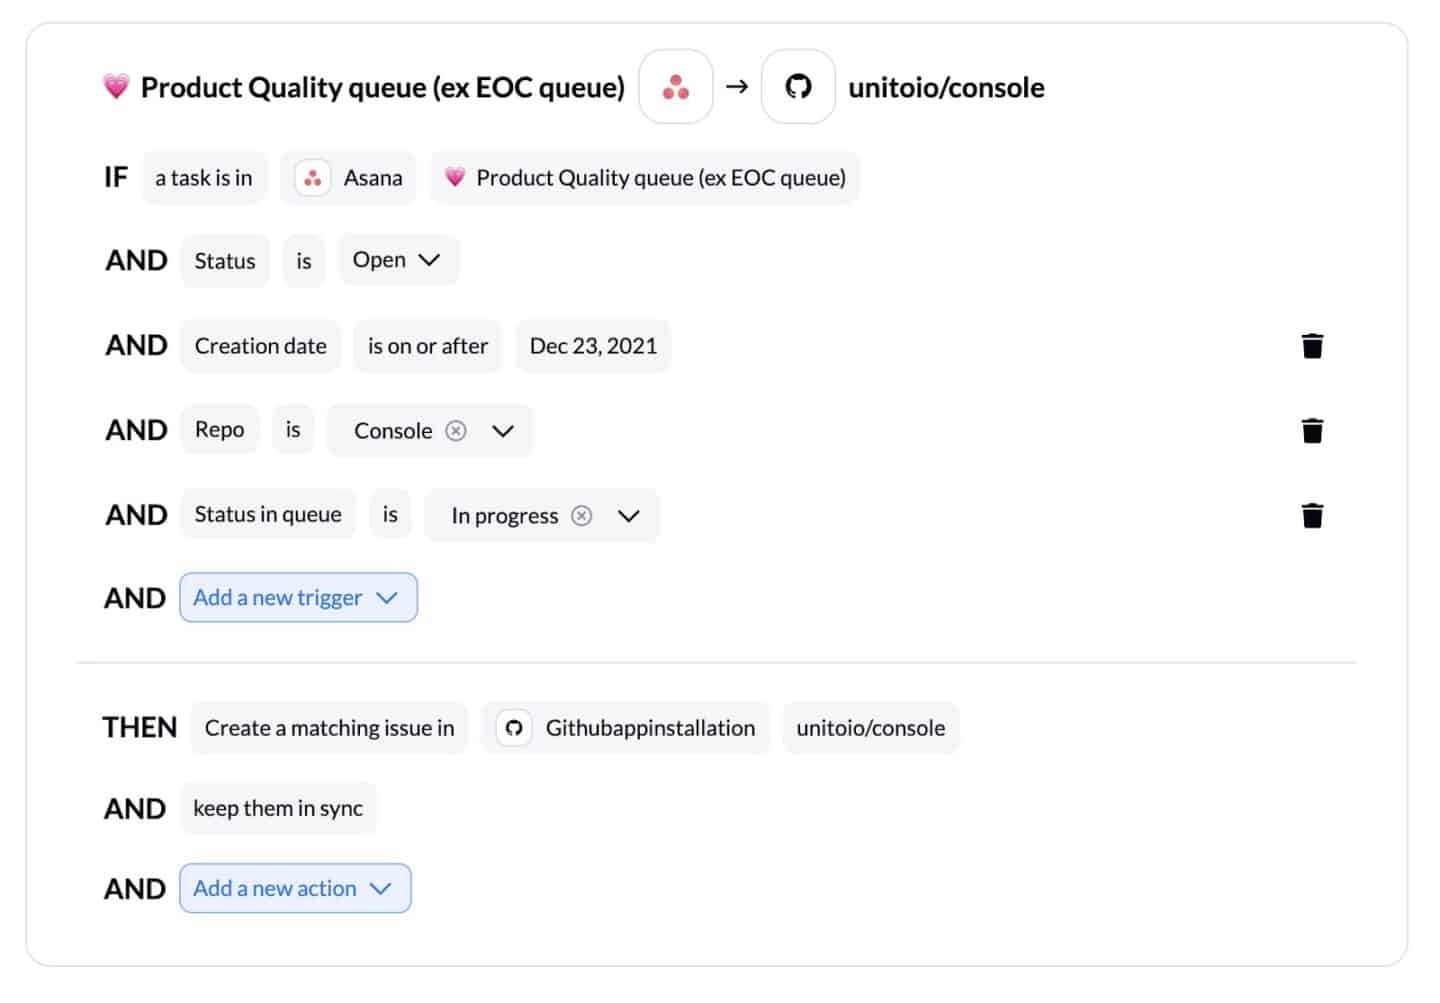Screen dimensions: 1440x1003
Task: Click the Status in queue field chip
Action: [x=268, y=515]
